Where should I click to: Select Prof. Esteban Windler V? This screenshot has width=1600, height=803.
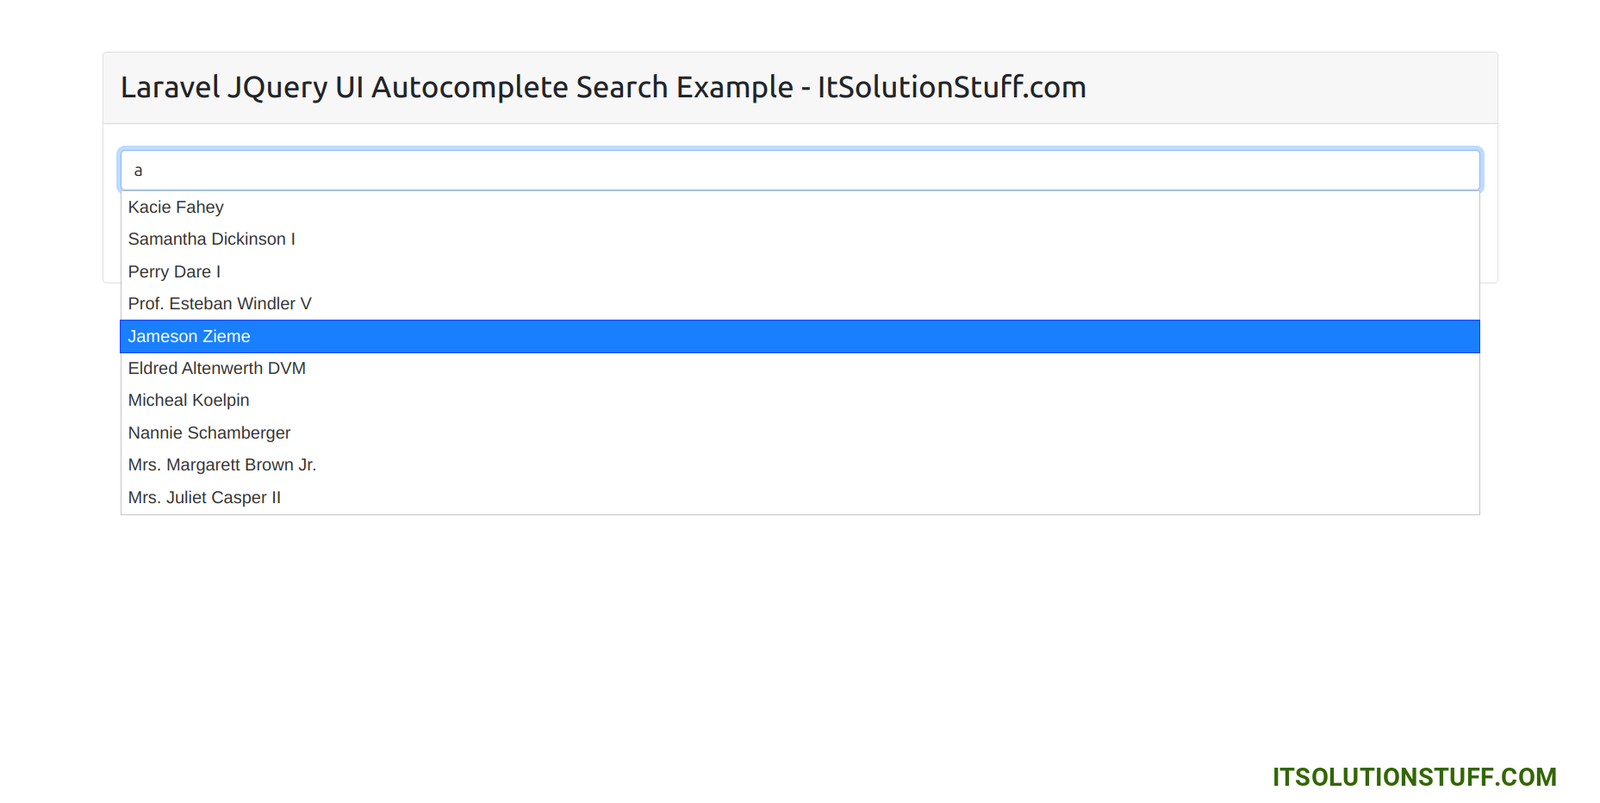(220, 304)
